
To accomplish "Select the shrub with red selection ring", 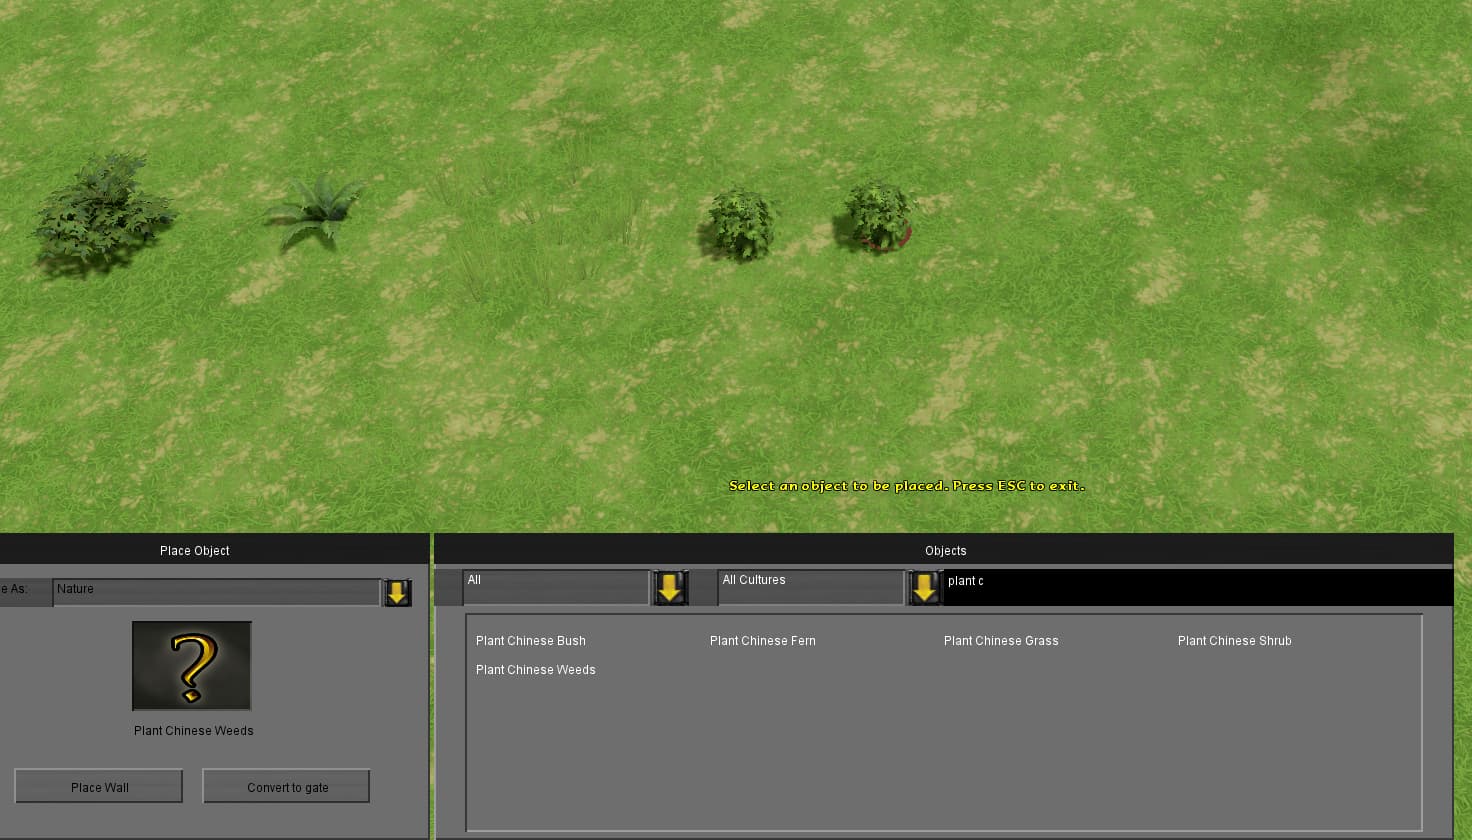I will click(x=877, y=216).
